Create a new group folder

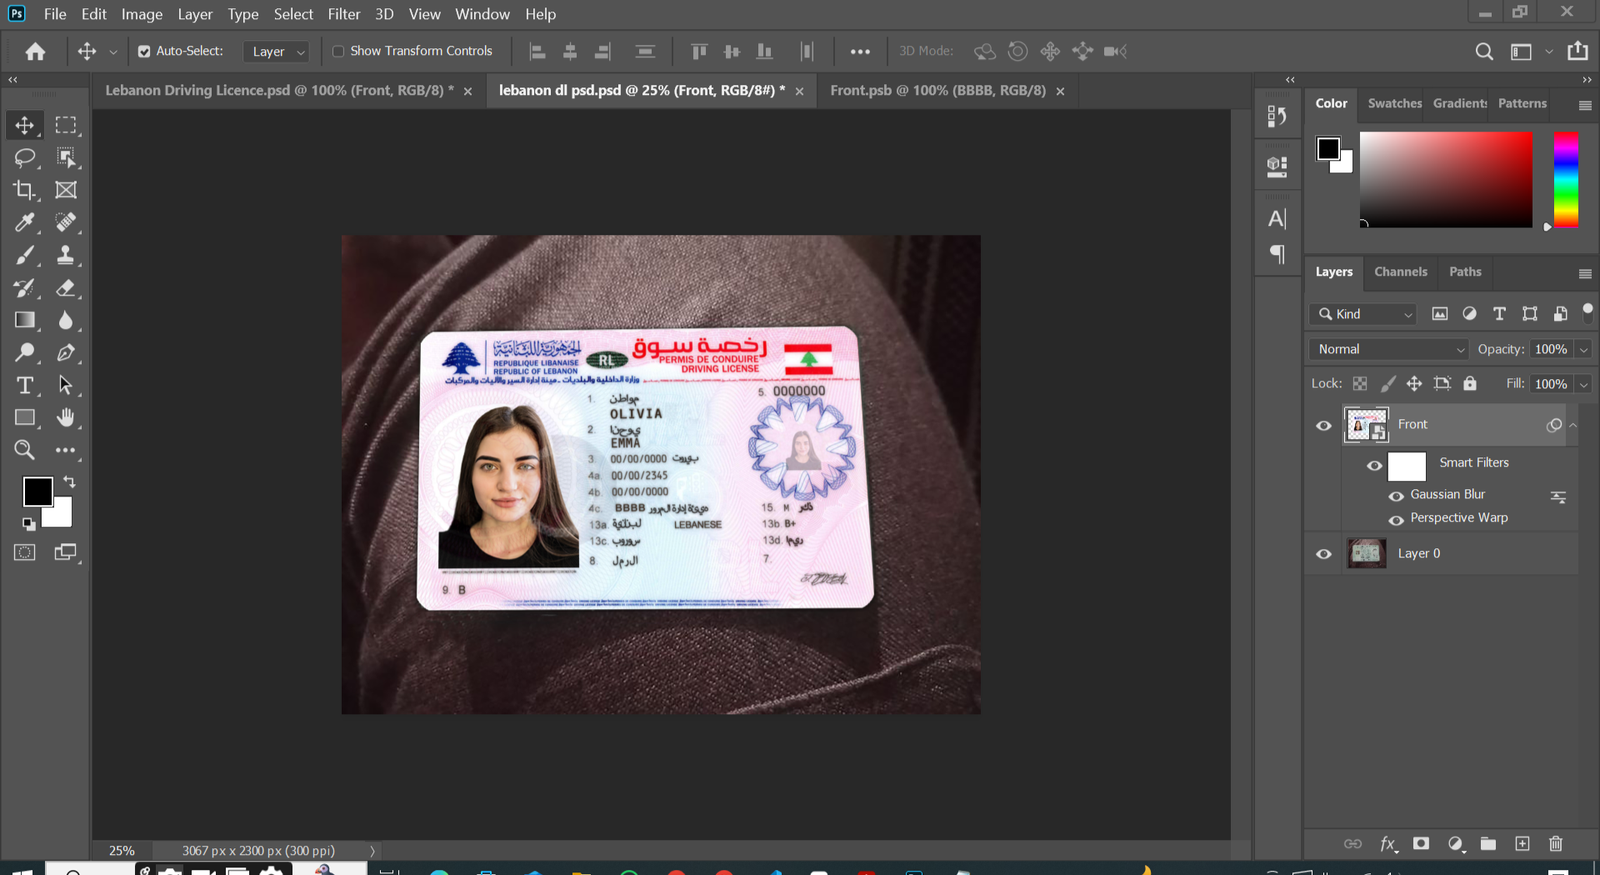1488,844
